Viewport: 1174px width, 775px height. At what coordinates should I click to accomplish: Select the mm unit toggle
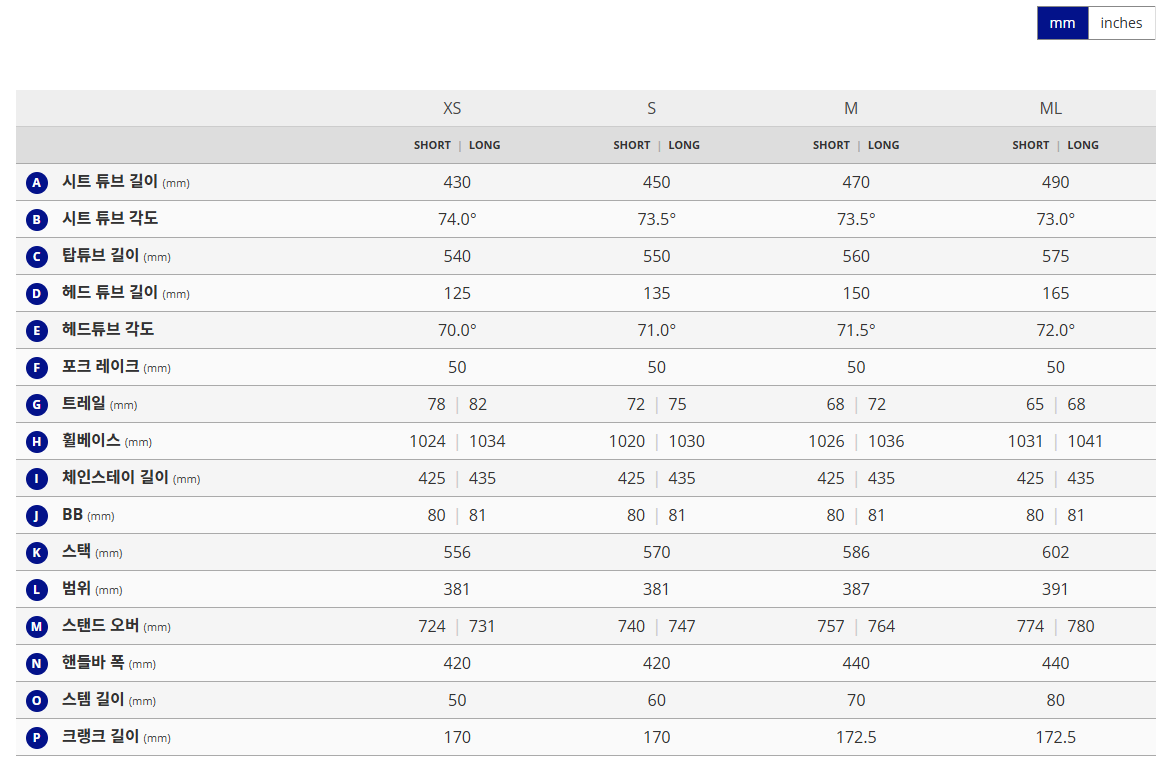pos(1062,23)
